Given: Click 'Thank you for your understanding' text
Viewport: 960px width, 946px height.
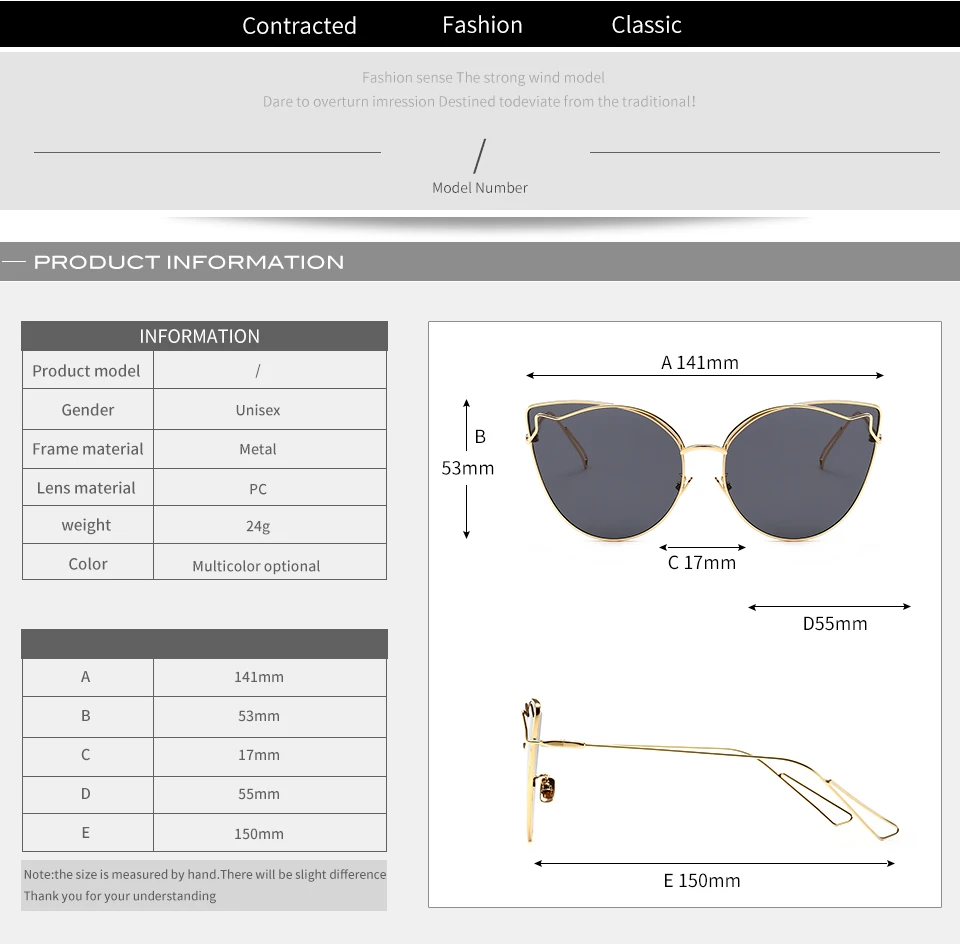Looking at the screenshot, I should point(120,896).
